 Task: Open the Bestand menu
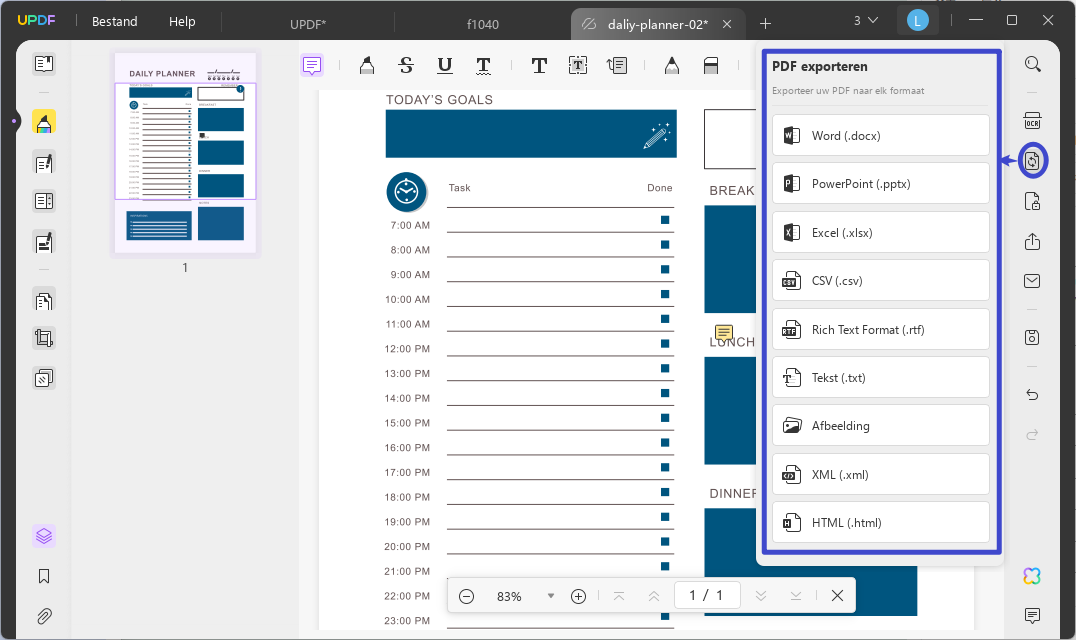pyautogui.click(x=115, y=21)
